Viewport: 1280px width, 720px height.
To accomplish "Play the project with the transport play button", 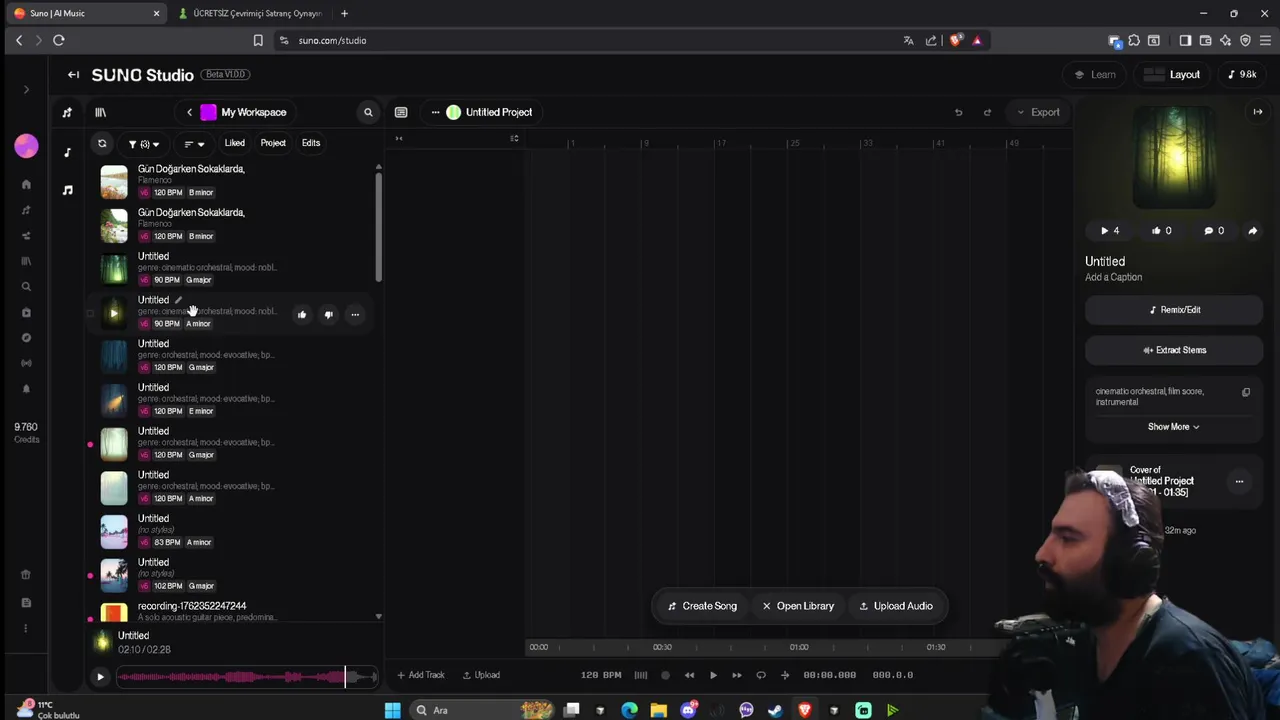I will (713, 676).
